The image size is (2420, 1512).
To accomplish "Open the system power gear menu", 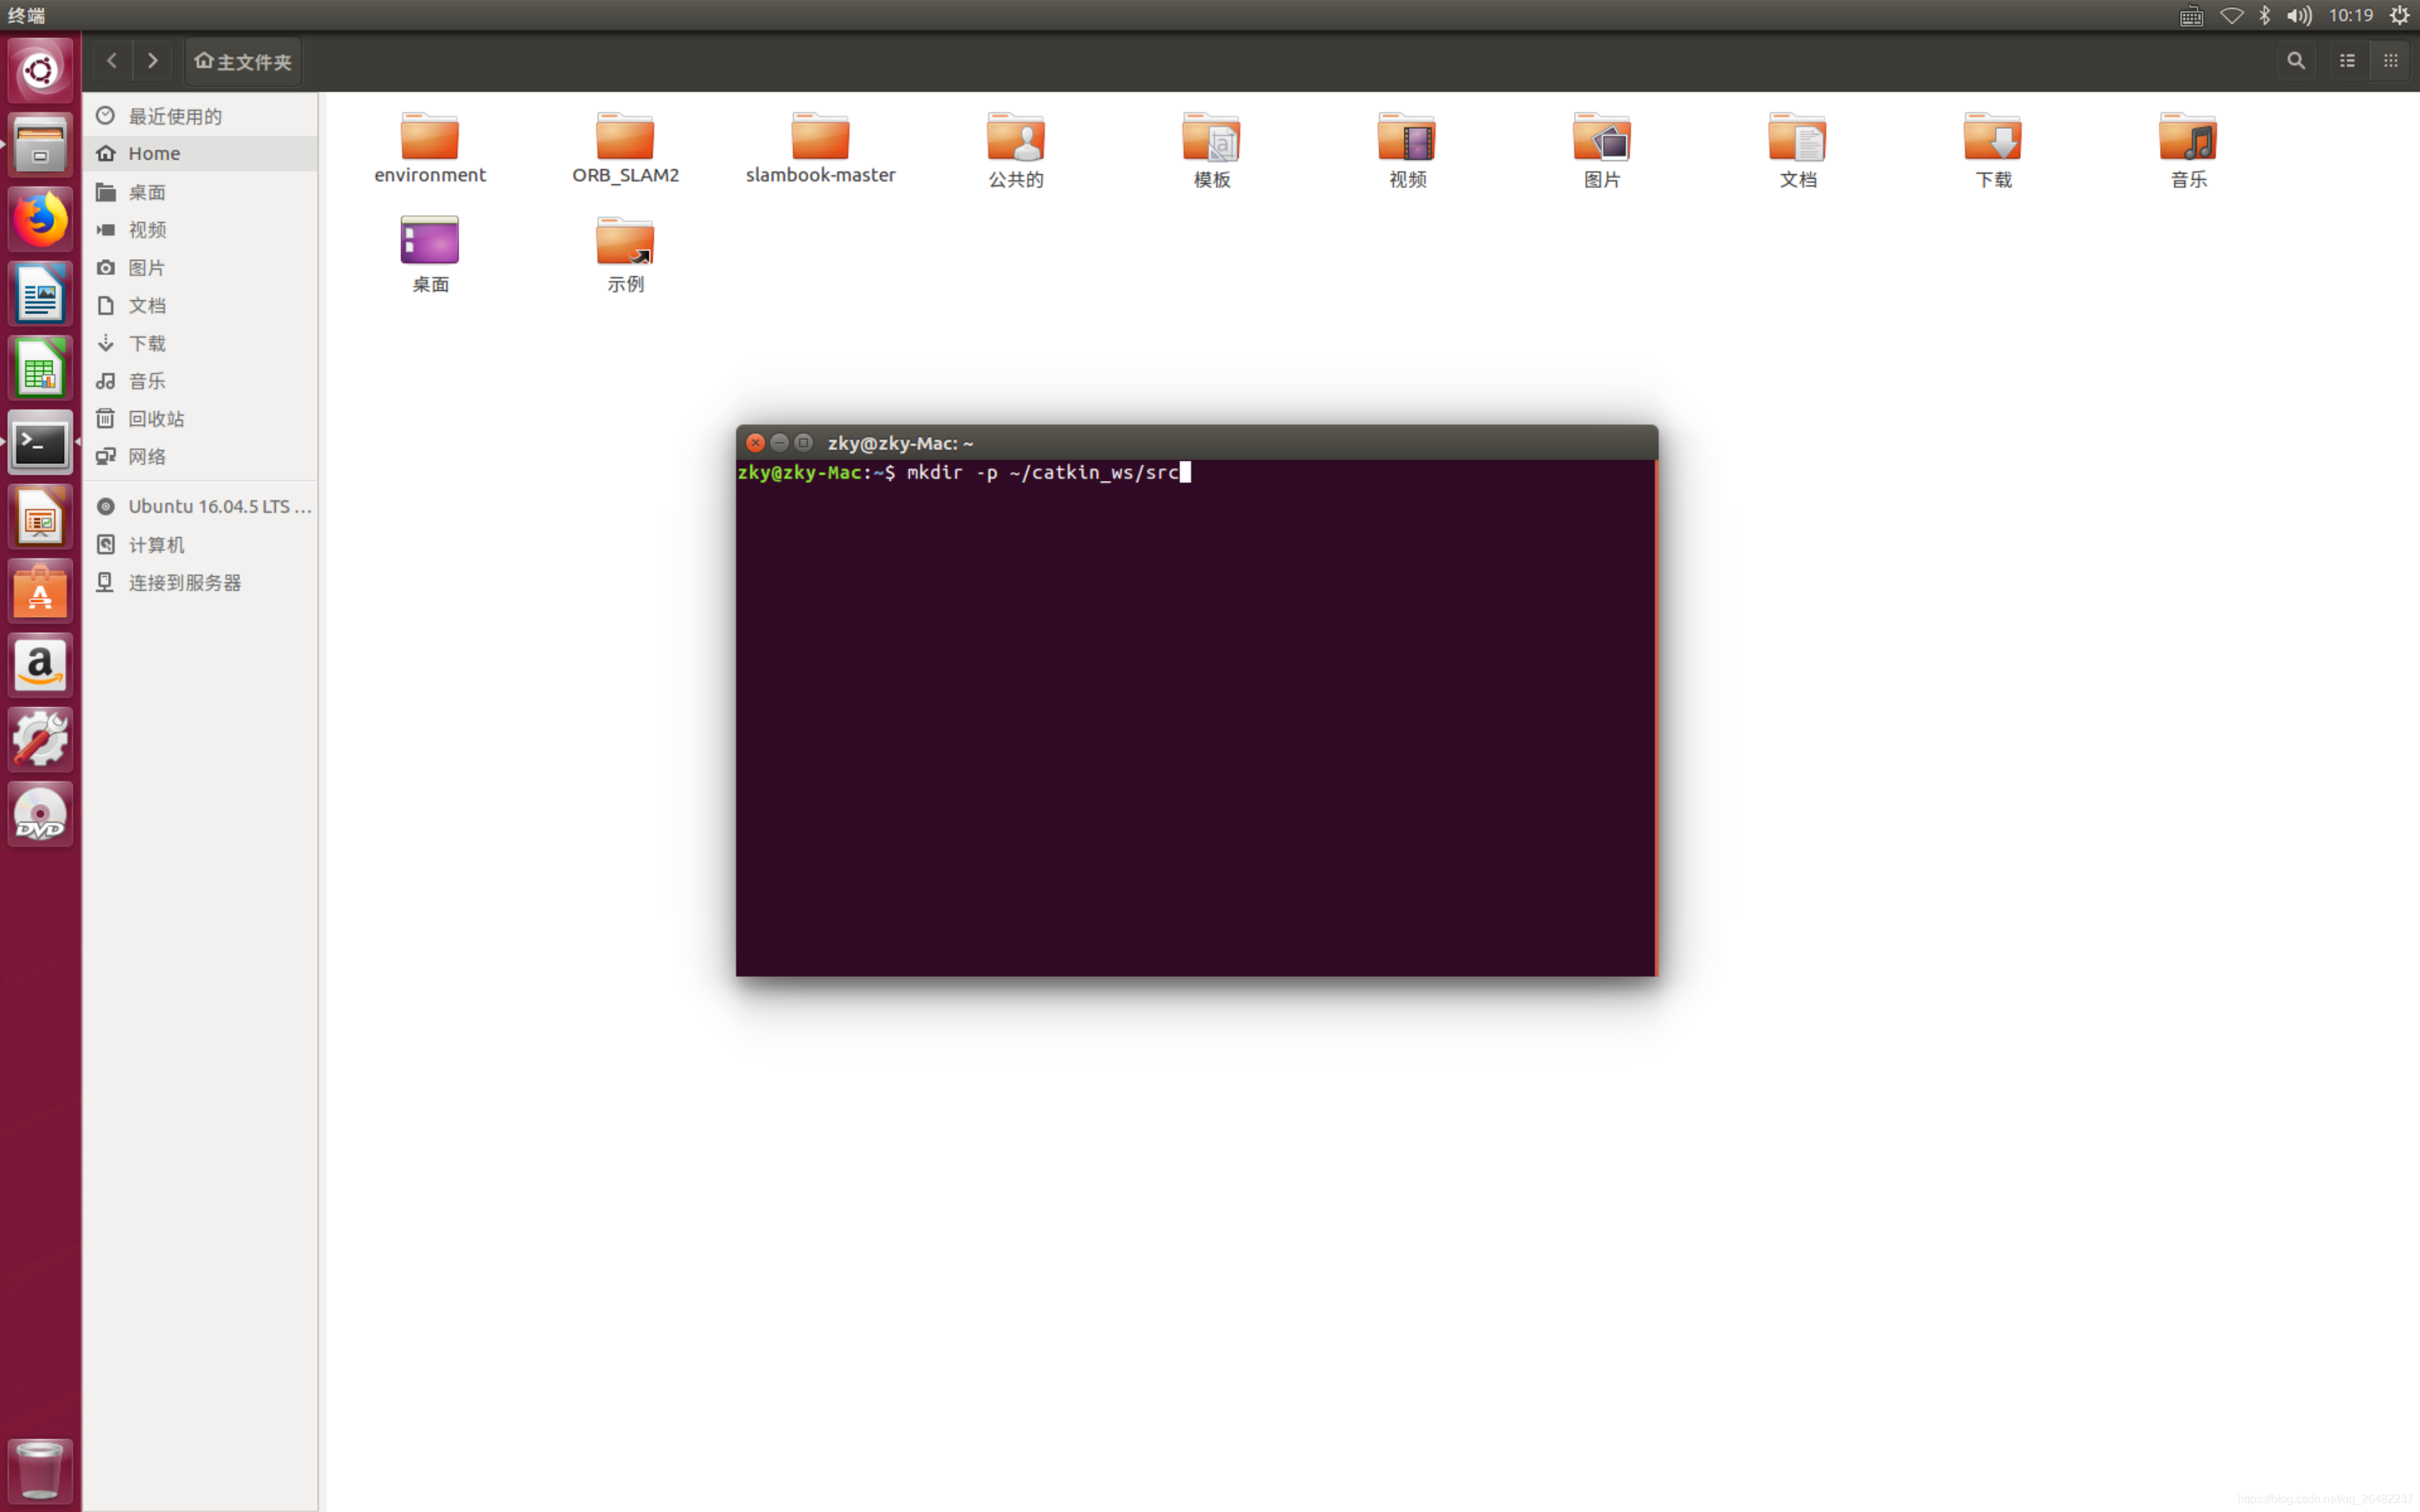I will click(2399, 15).
